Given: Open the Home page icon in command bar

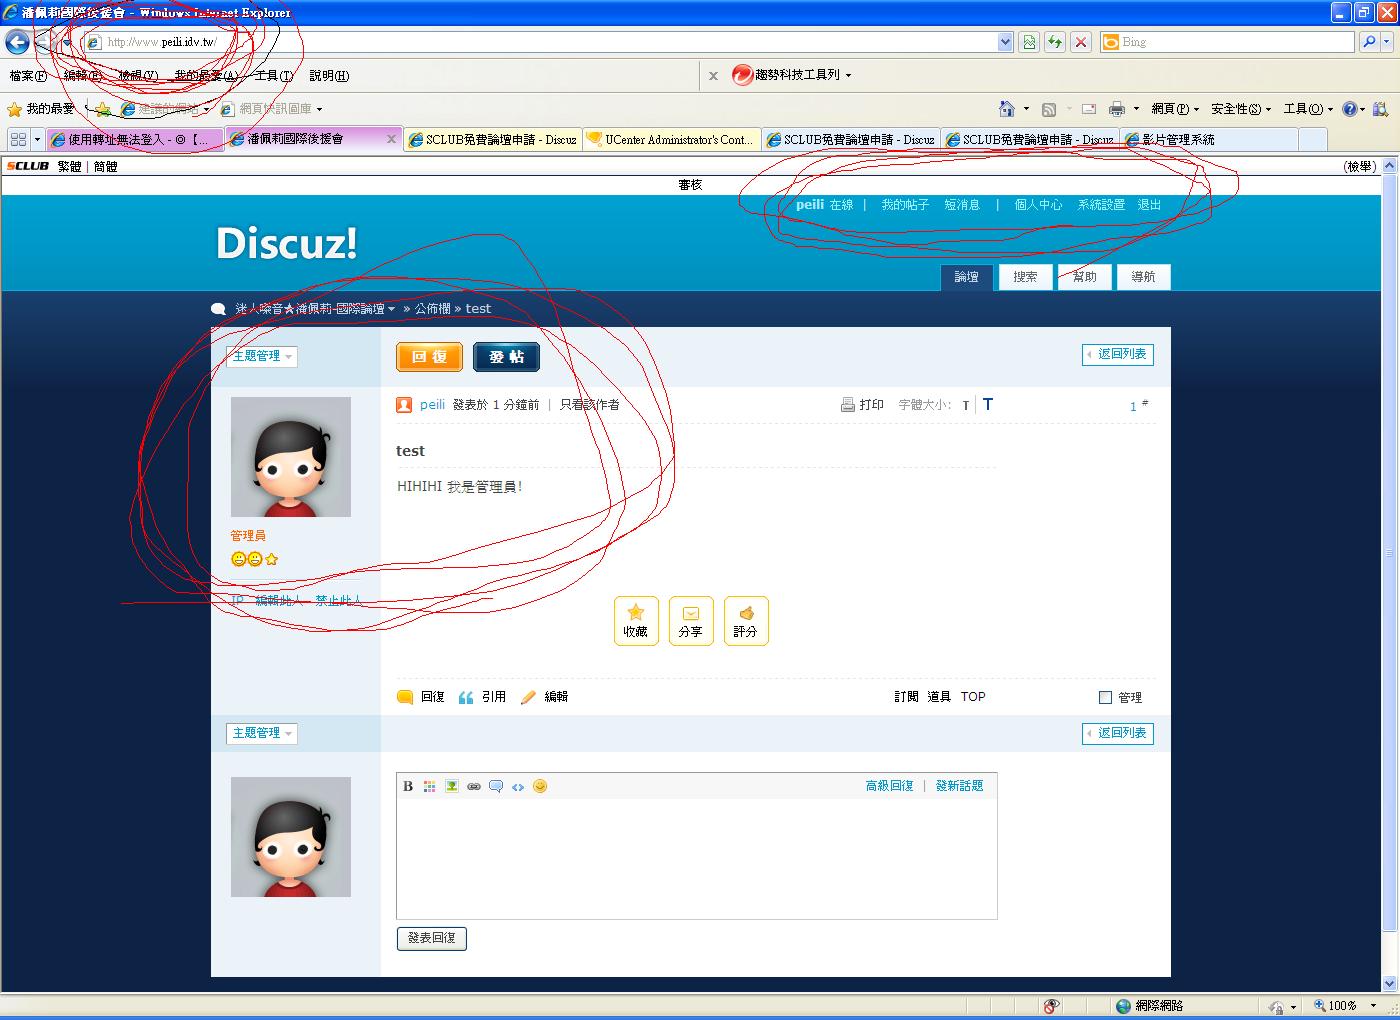Looking at the screenshot, I should coord(1007,108).
